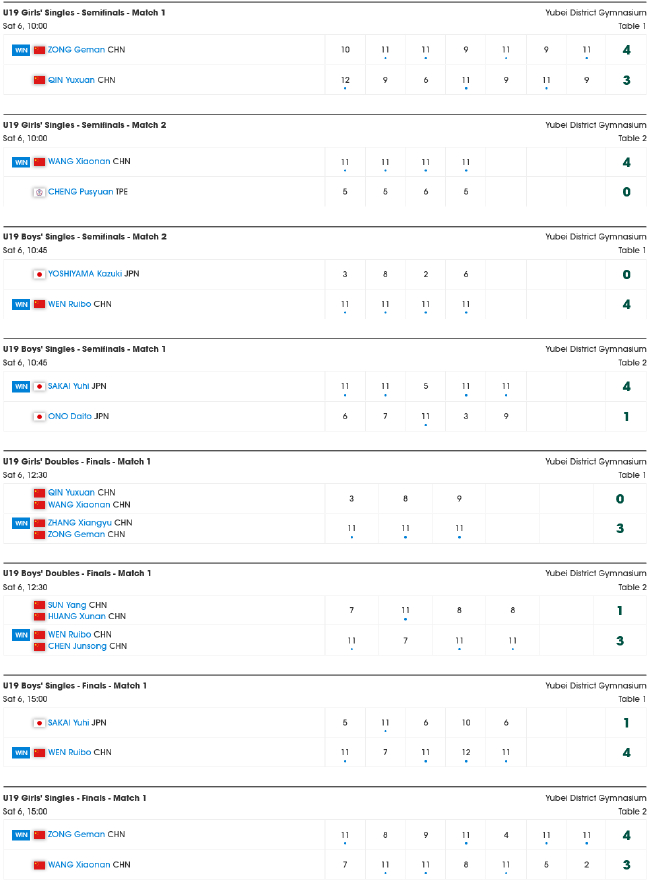The width and height of the screenshot is (650, 883).
Task: Click the Japan flag beside ONO Daito
Action: 39,416
